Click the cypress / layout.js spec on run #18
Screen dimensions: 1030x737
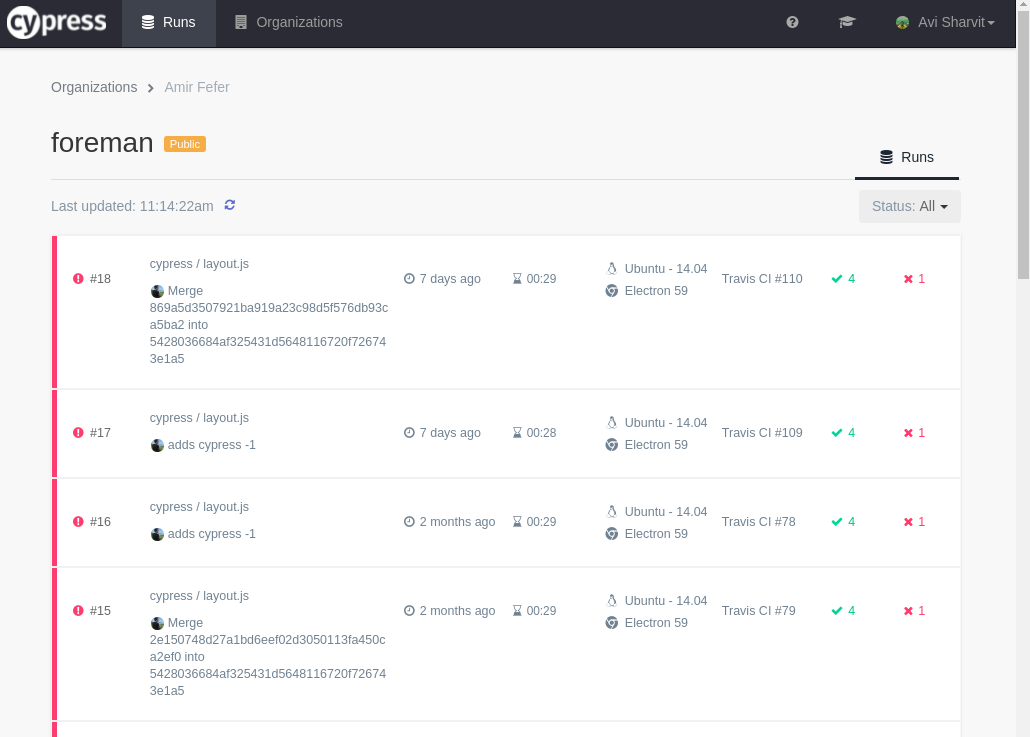click(x=199, y=264)
